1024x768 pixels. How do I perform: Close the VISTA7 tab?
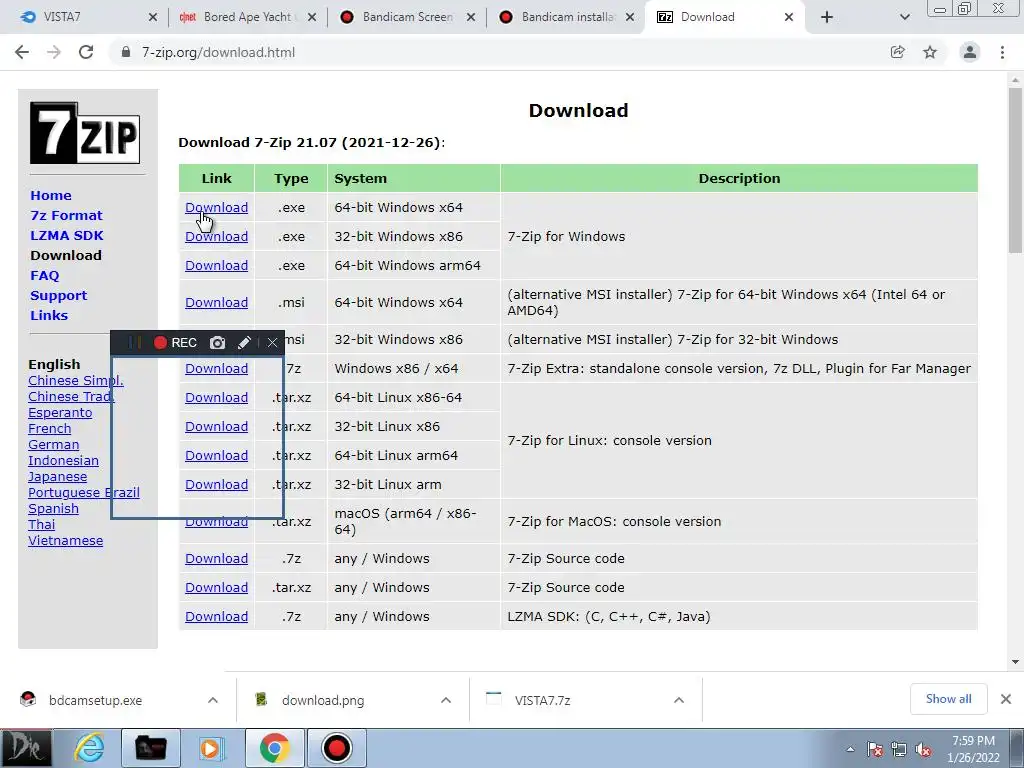click(153, 17)
